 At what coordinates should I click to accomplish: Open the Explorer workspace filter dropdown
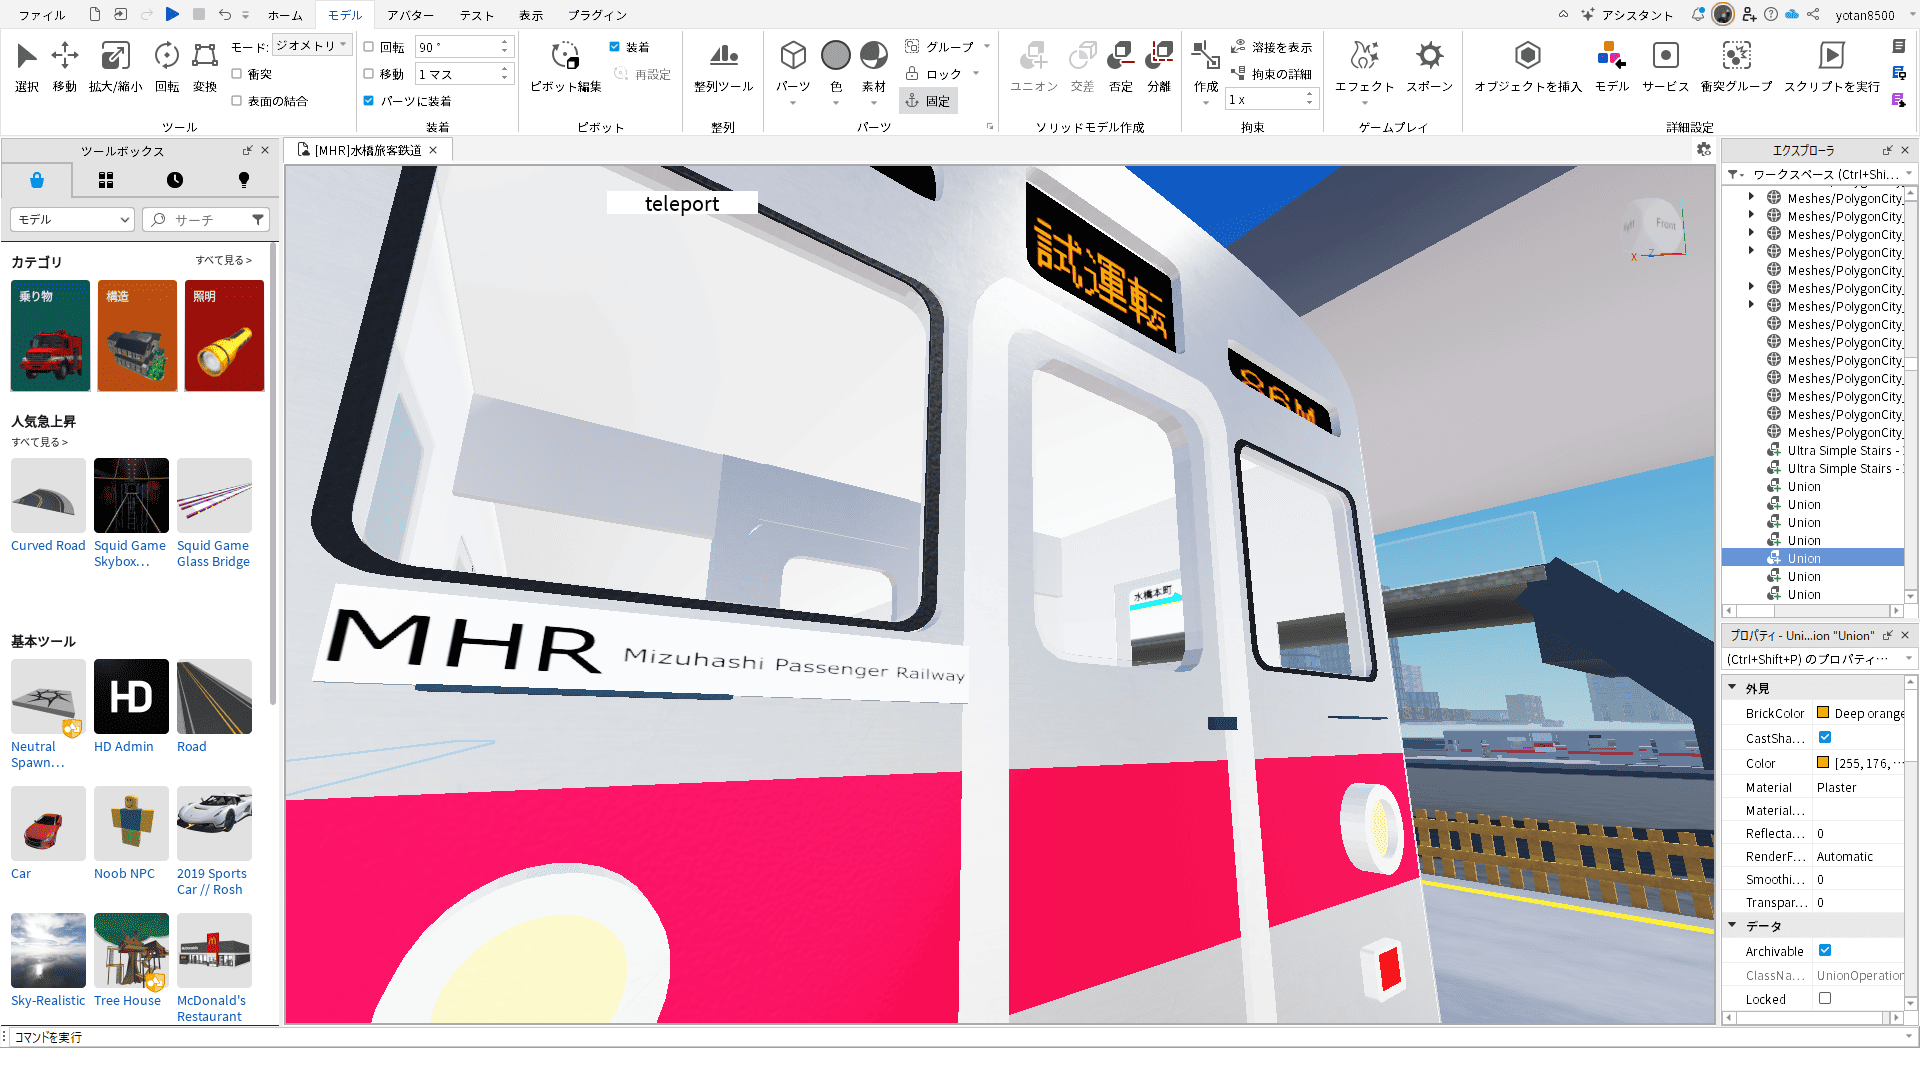pos(1735,174)
